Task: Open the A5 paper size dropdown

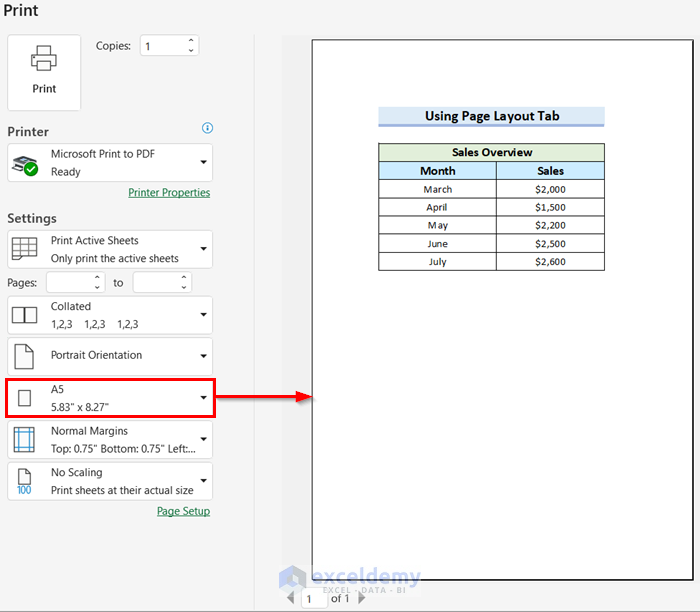Action: [x=110, y=398]
